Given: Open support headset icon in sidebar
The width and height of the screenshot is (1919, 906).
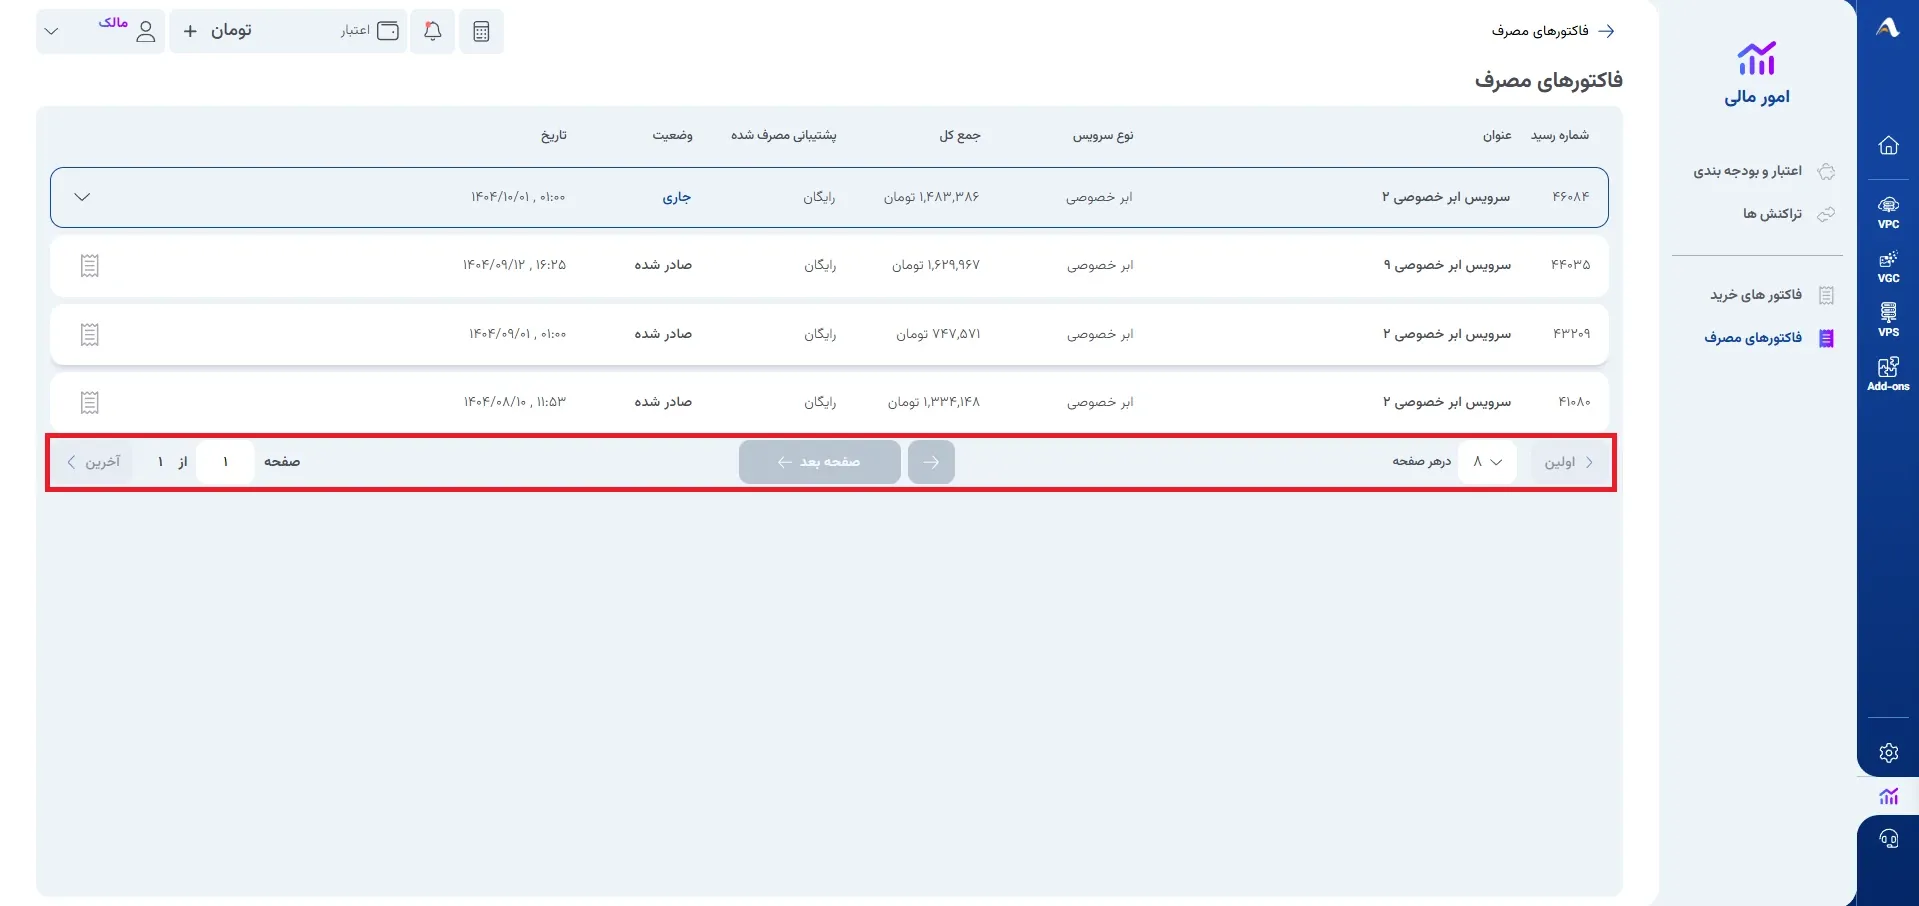Looking at the screenshot, I should [1888, 839].
